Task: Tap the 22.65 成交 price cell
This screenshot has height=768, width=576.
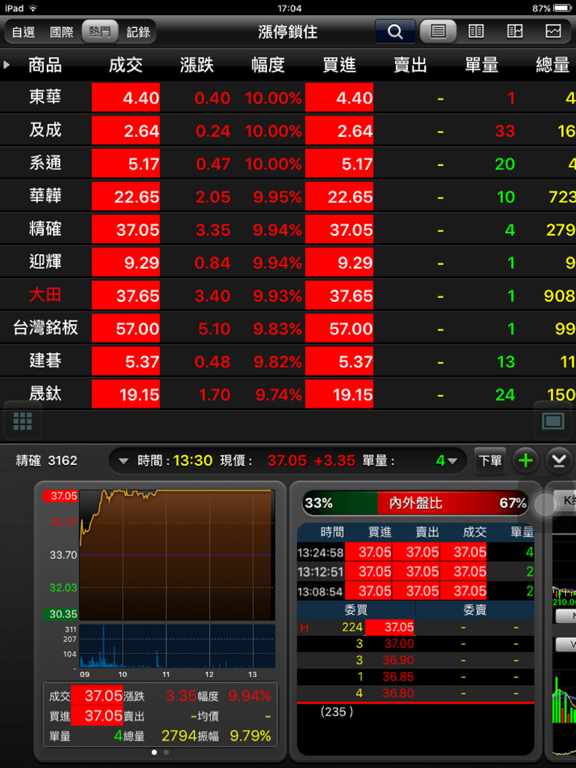Action: tap(126, 196)
